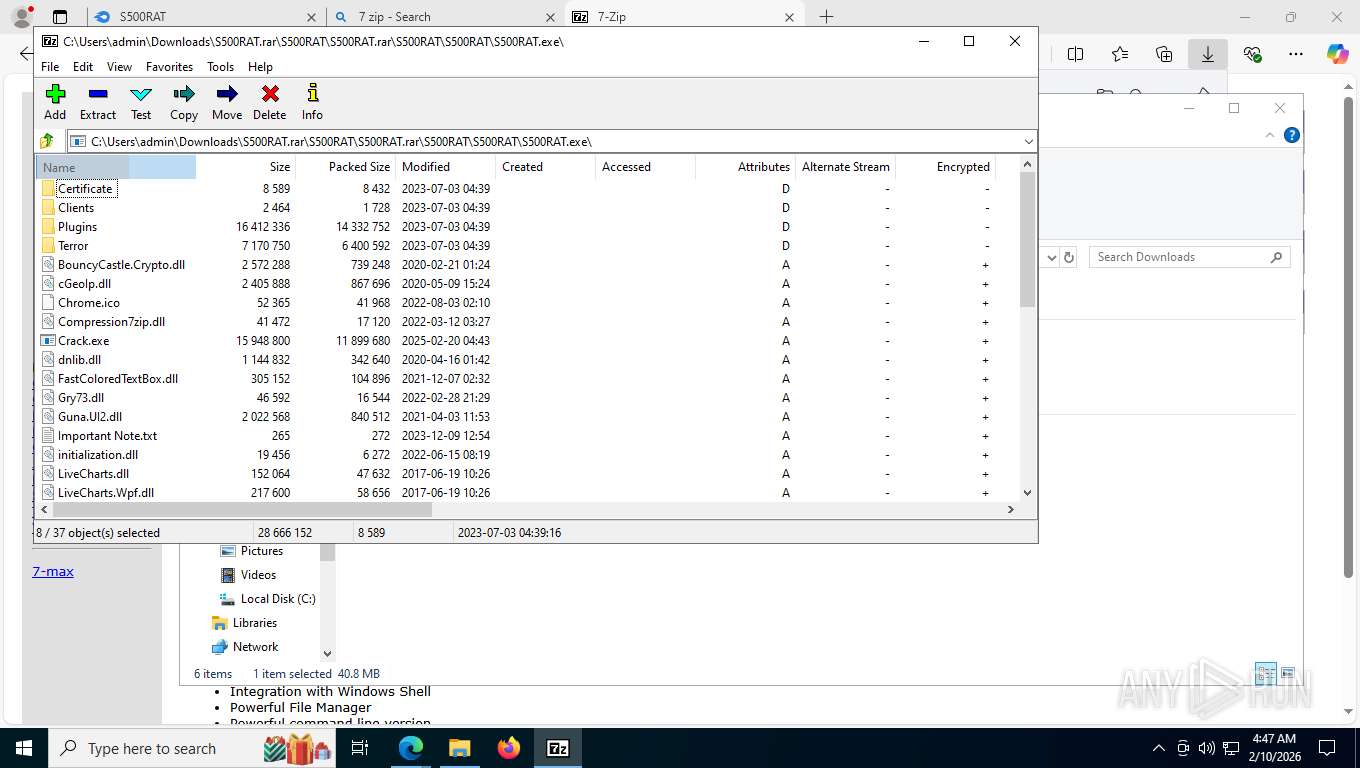
Task: Click the red Delete icon
Action: pyautogui.click(x=270, y=94)
